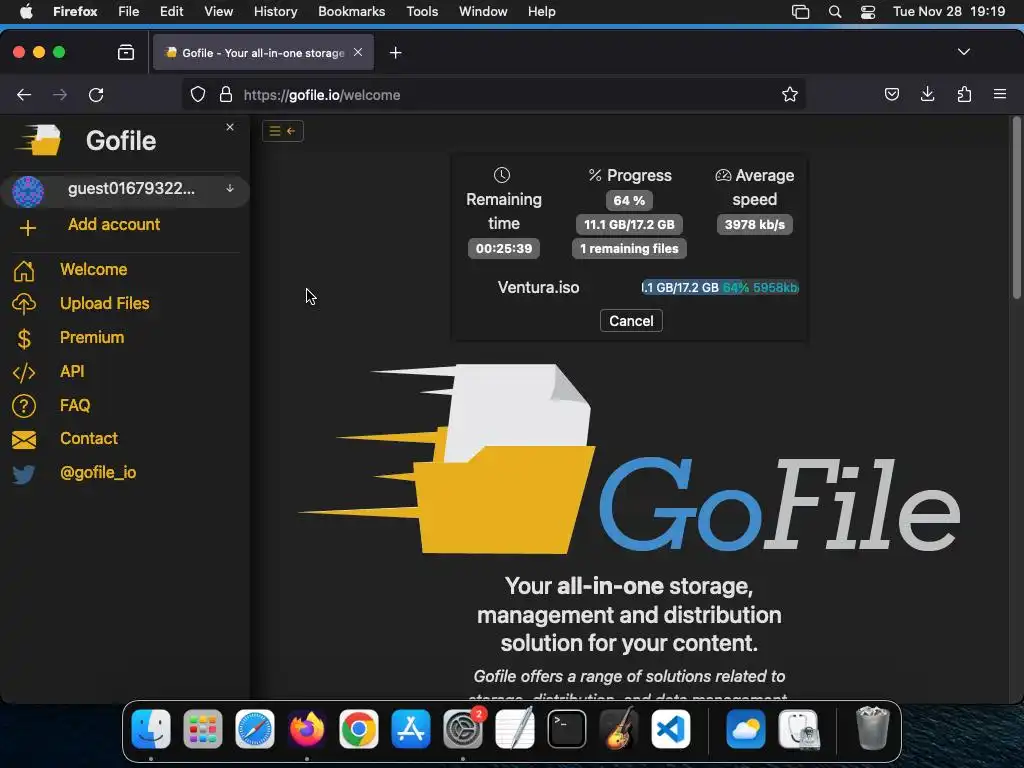Expand the list all tabs chevron
1024x768 pixels.
tap(963, 52)
